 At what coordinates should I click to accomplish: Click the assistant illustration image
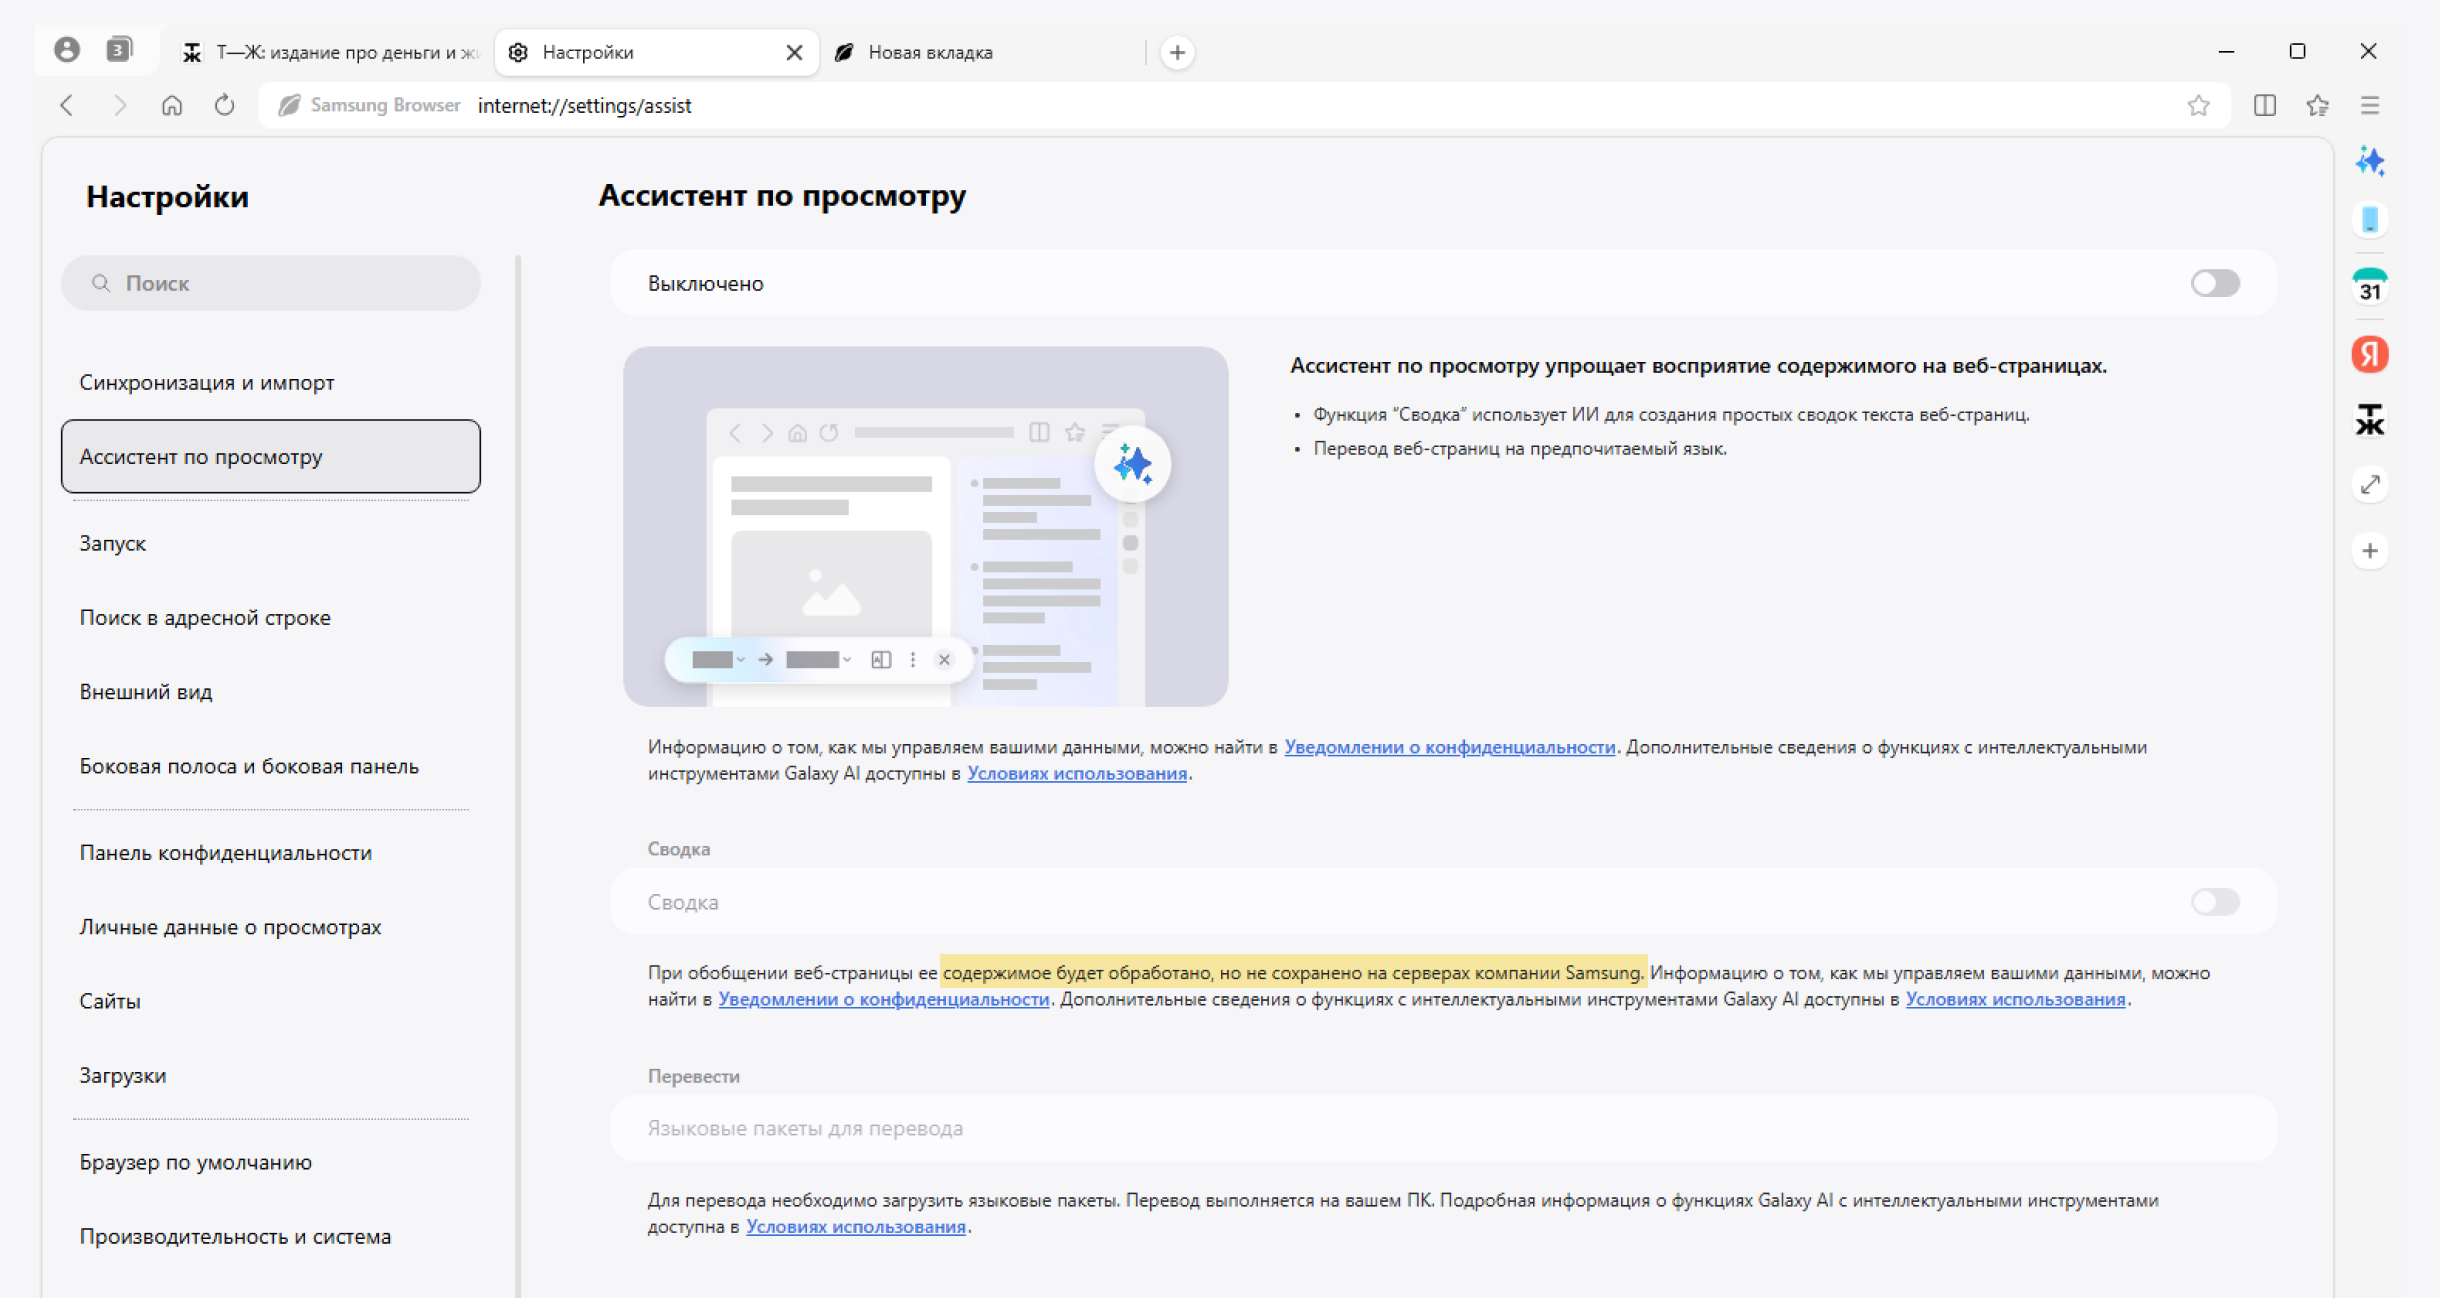tap(926, 526)
